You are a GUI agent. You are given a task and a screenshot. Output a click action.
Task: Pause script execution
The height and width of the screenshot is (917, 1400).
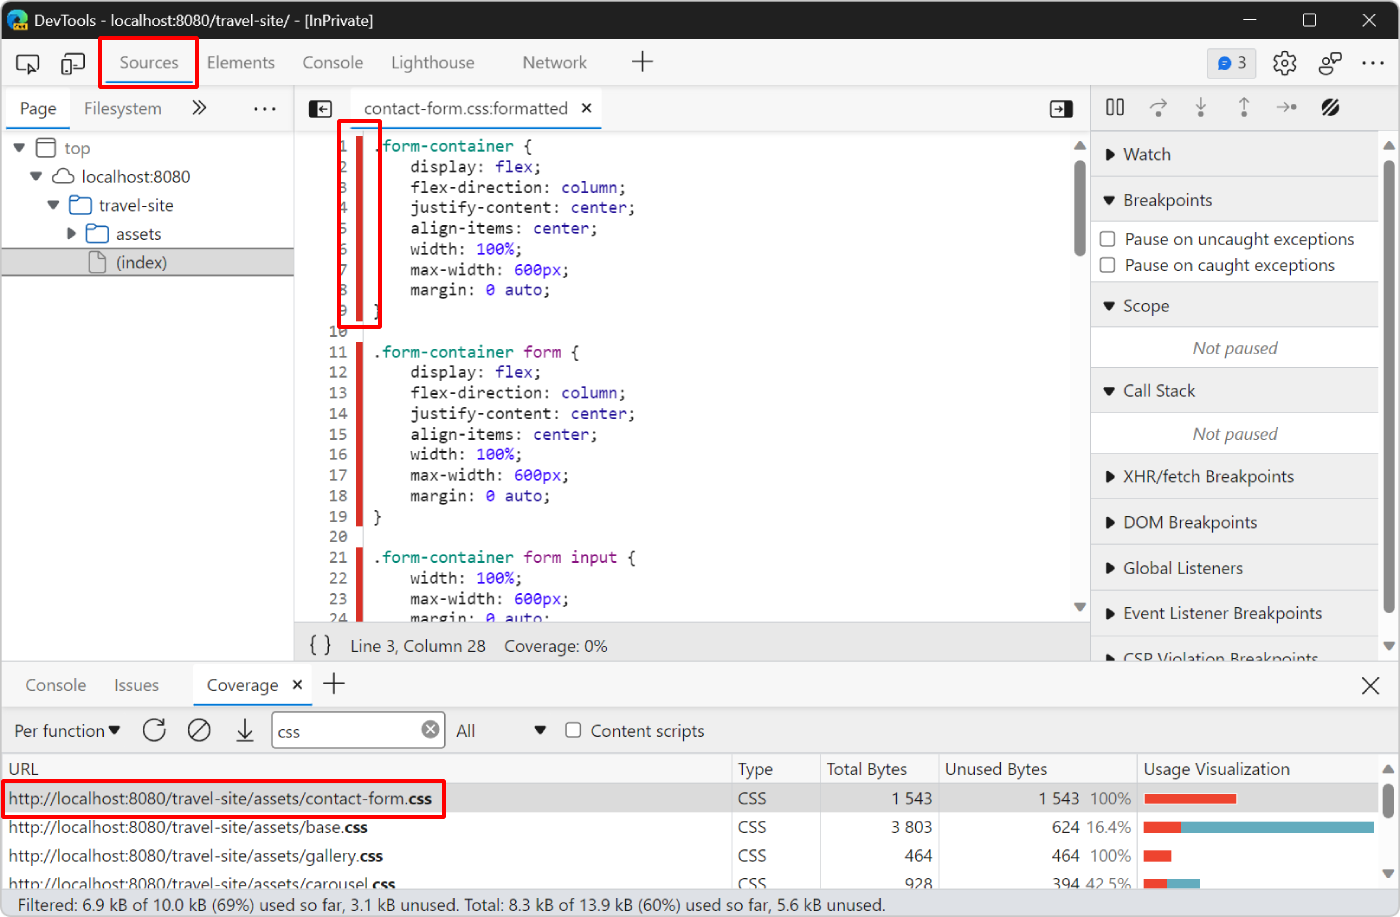tap(1114, 107)
